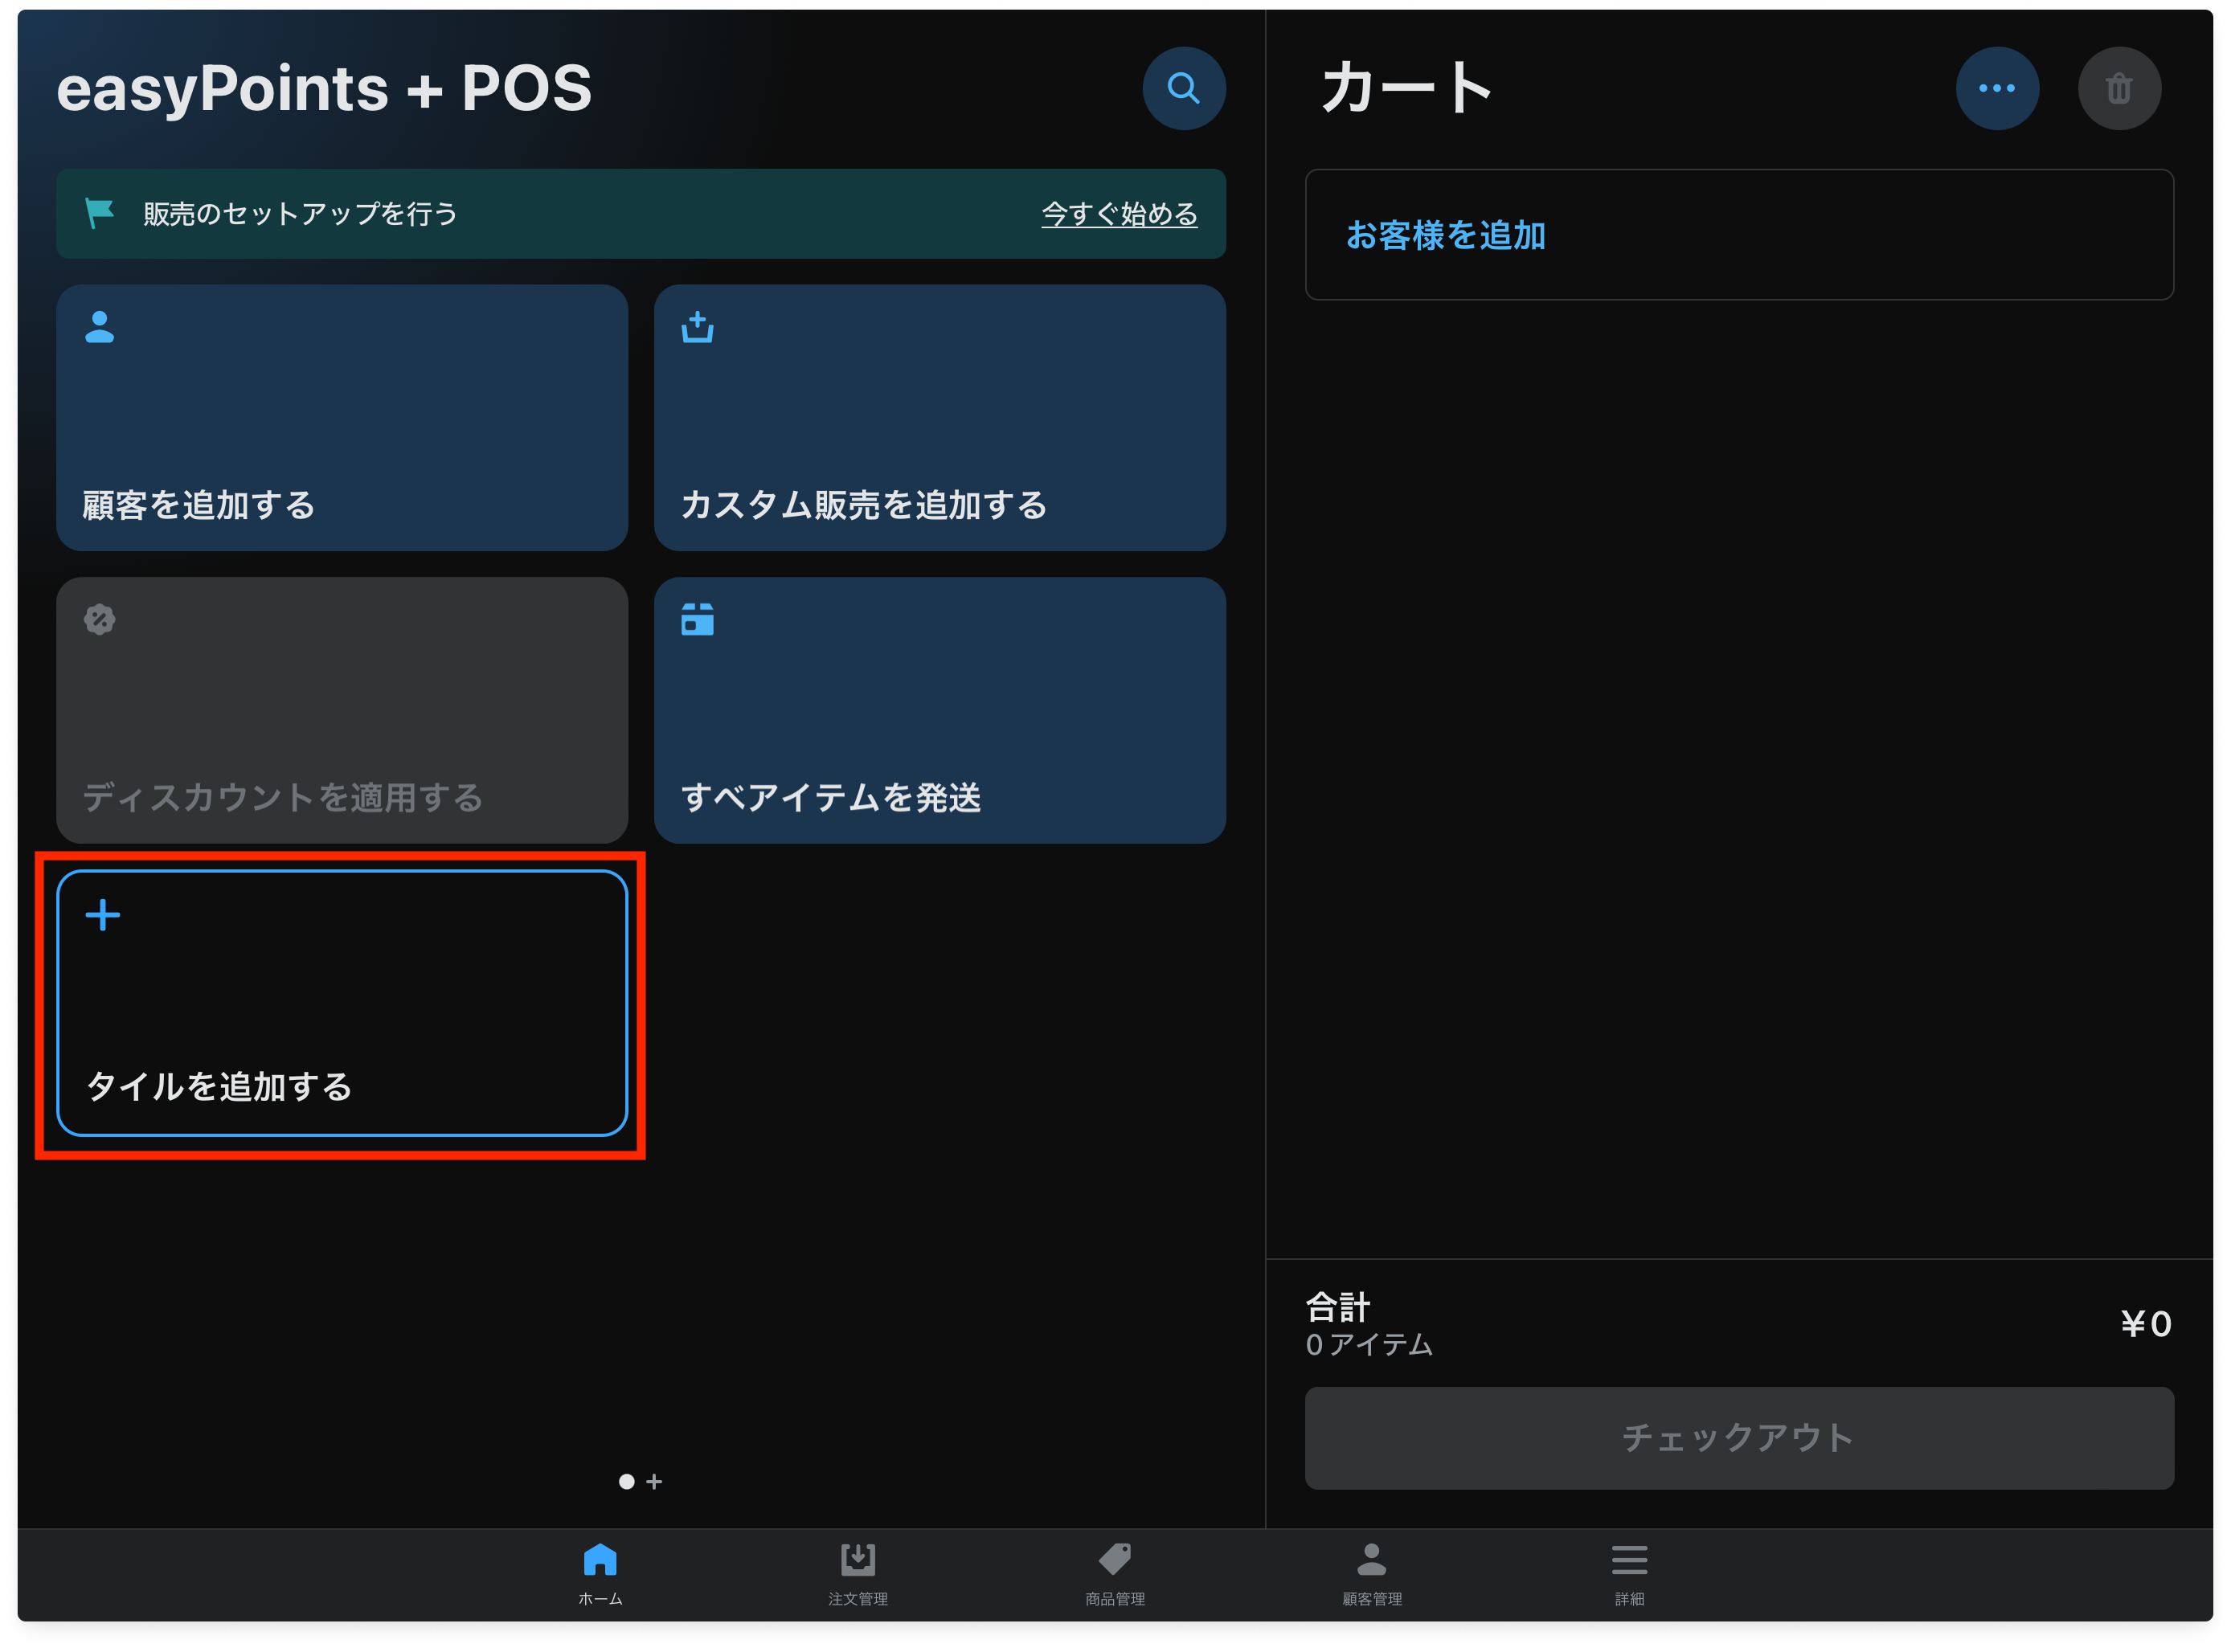Click the 販売のセットアップを行う banner text
Viewport: 2231px width, 1652px height.
[x=300, y=213]
